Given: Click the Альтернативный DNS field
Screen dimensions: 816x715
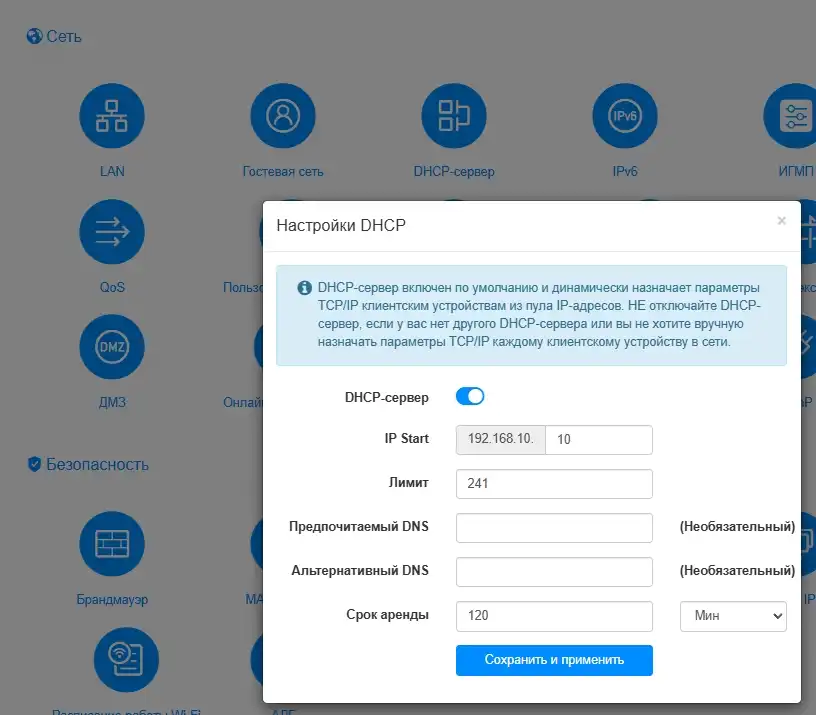Looking at the screenshot, I should [x=554, y=572].
